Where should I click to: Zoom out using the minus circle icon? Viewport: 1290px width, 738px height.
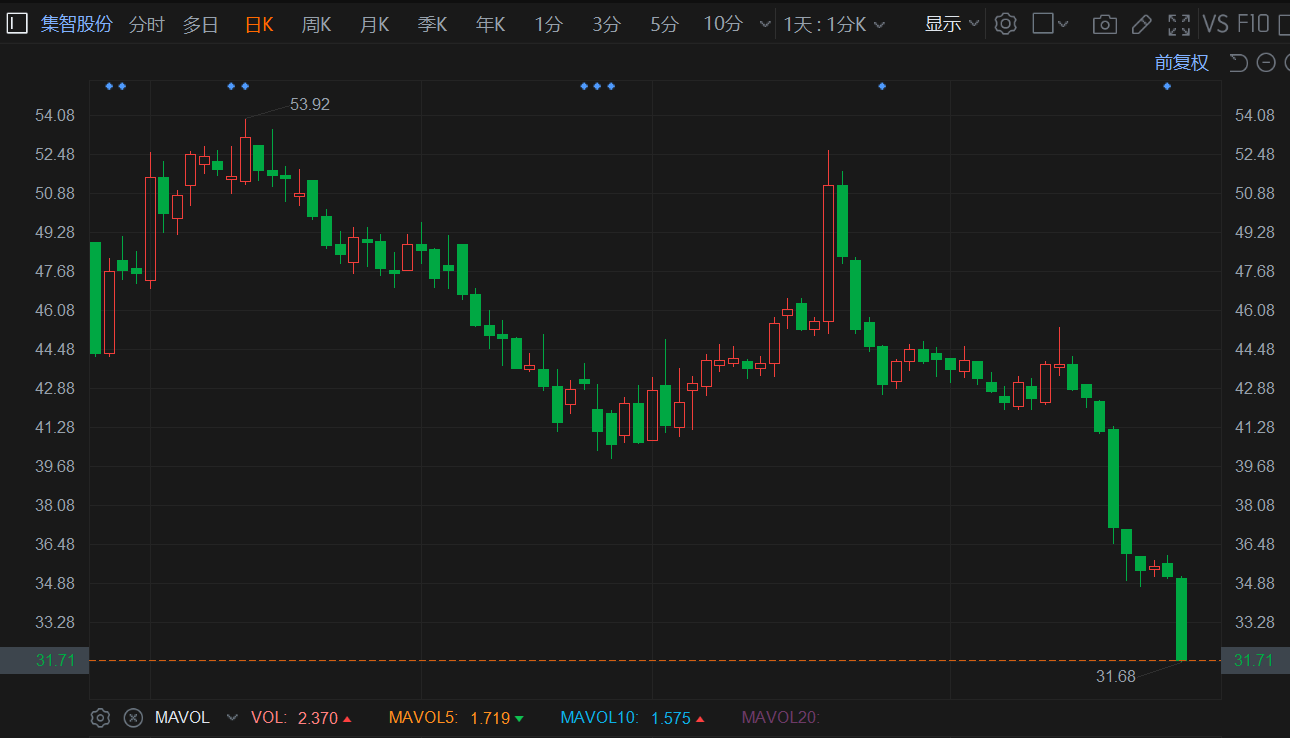click(x=1266, y=63)
